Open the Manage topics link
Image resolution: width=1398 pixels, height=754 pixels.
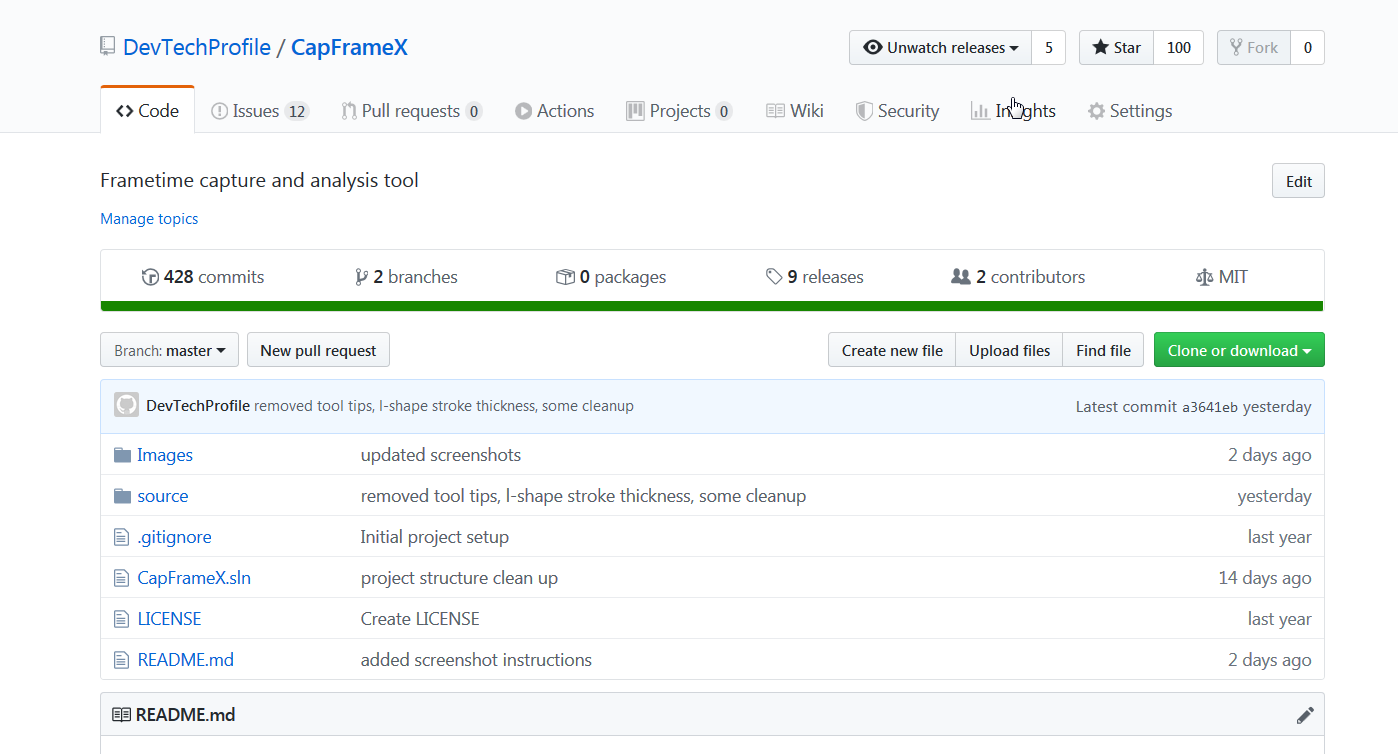click(x=149, y=219)
